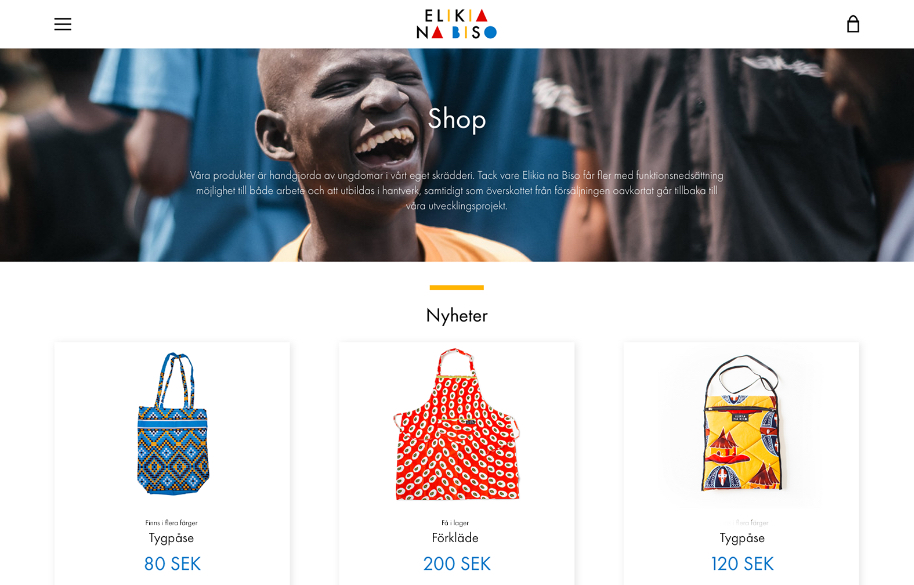
Task: Click the 120 SEK price
Action: pyautogui.click(x=742, y=563)
